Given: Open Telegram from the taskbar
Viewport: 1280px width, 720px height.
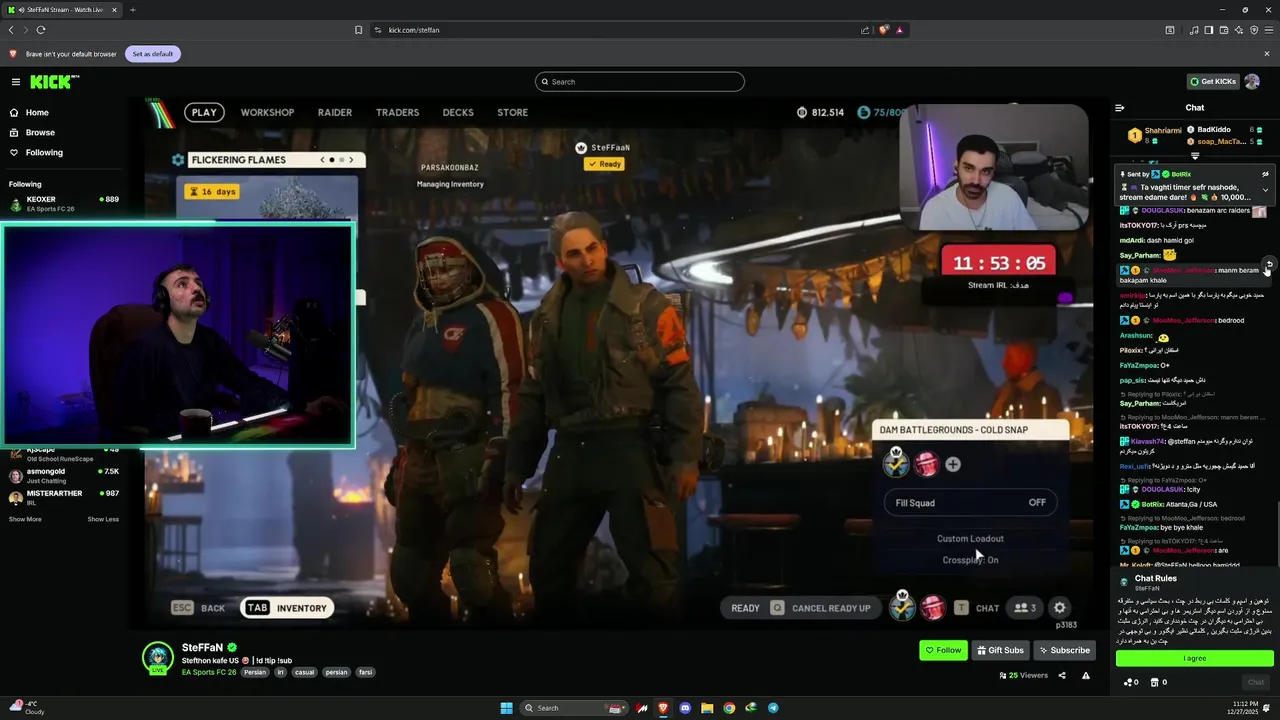Looking at the screenshot, I should coord(773,708).
